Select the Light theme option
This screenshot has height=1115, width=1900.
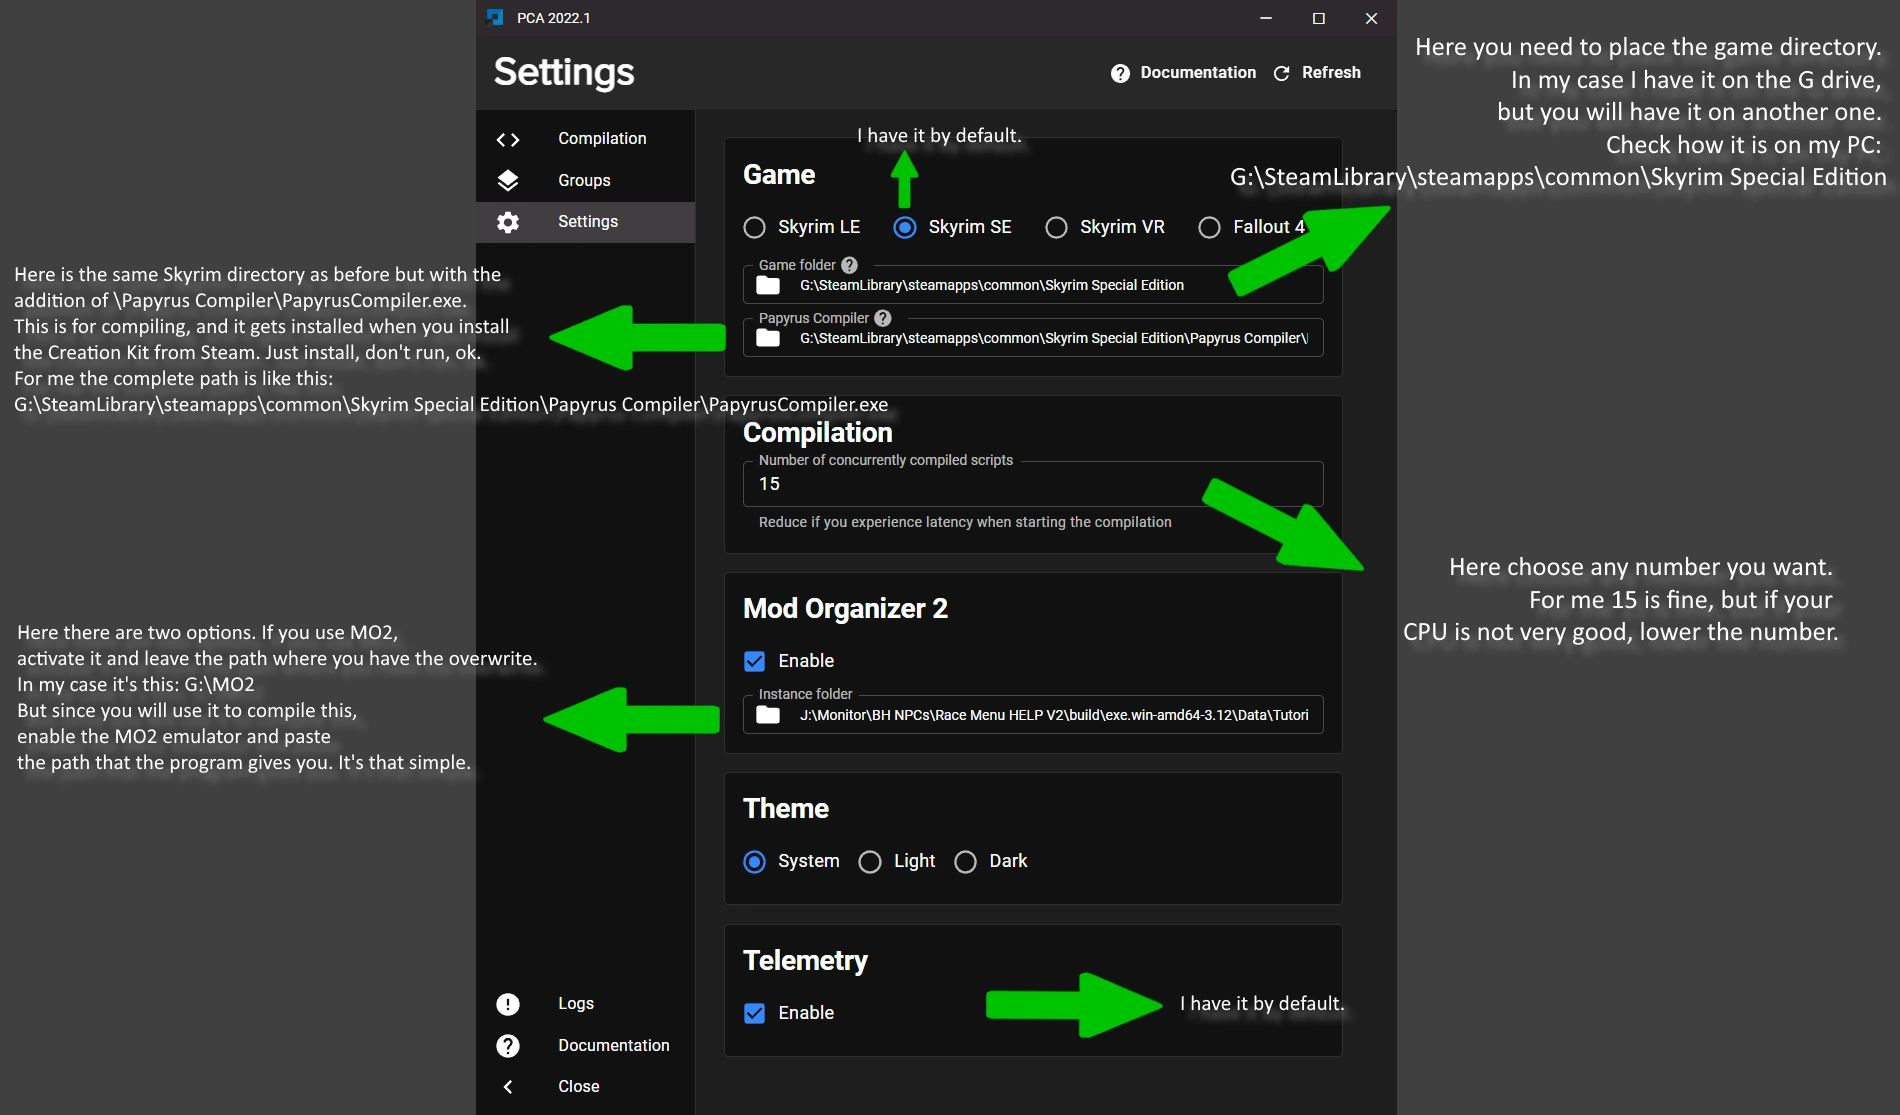870,862
